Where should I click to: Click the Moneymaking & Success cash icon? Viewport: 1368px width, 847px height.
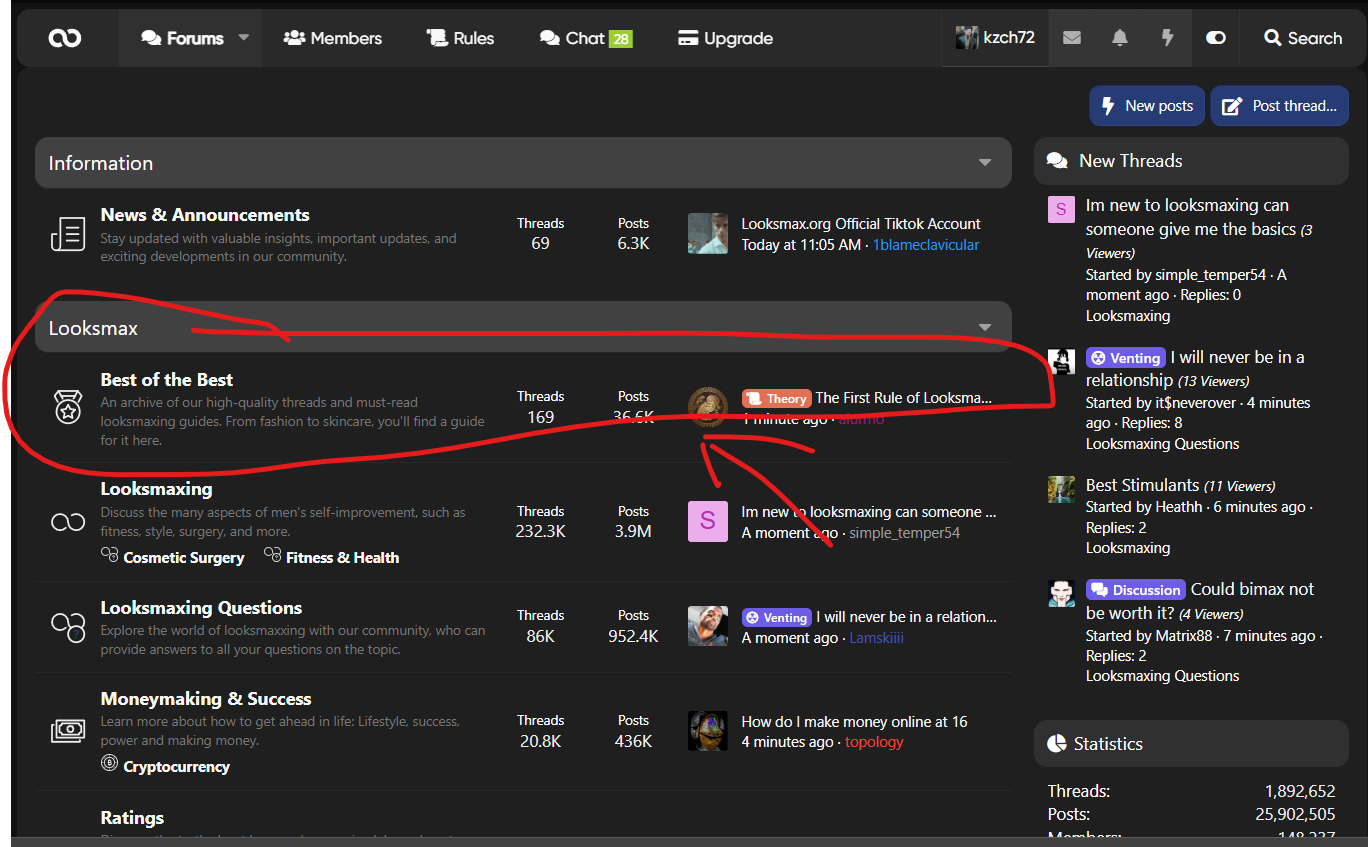pyautogui.click(x=68, y=731)
